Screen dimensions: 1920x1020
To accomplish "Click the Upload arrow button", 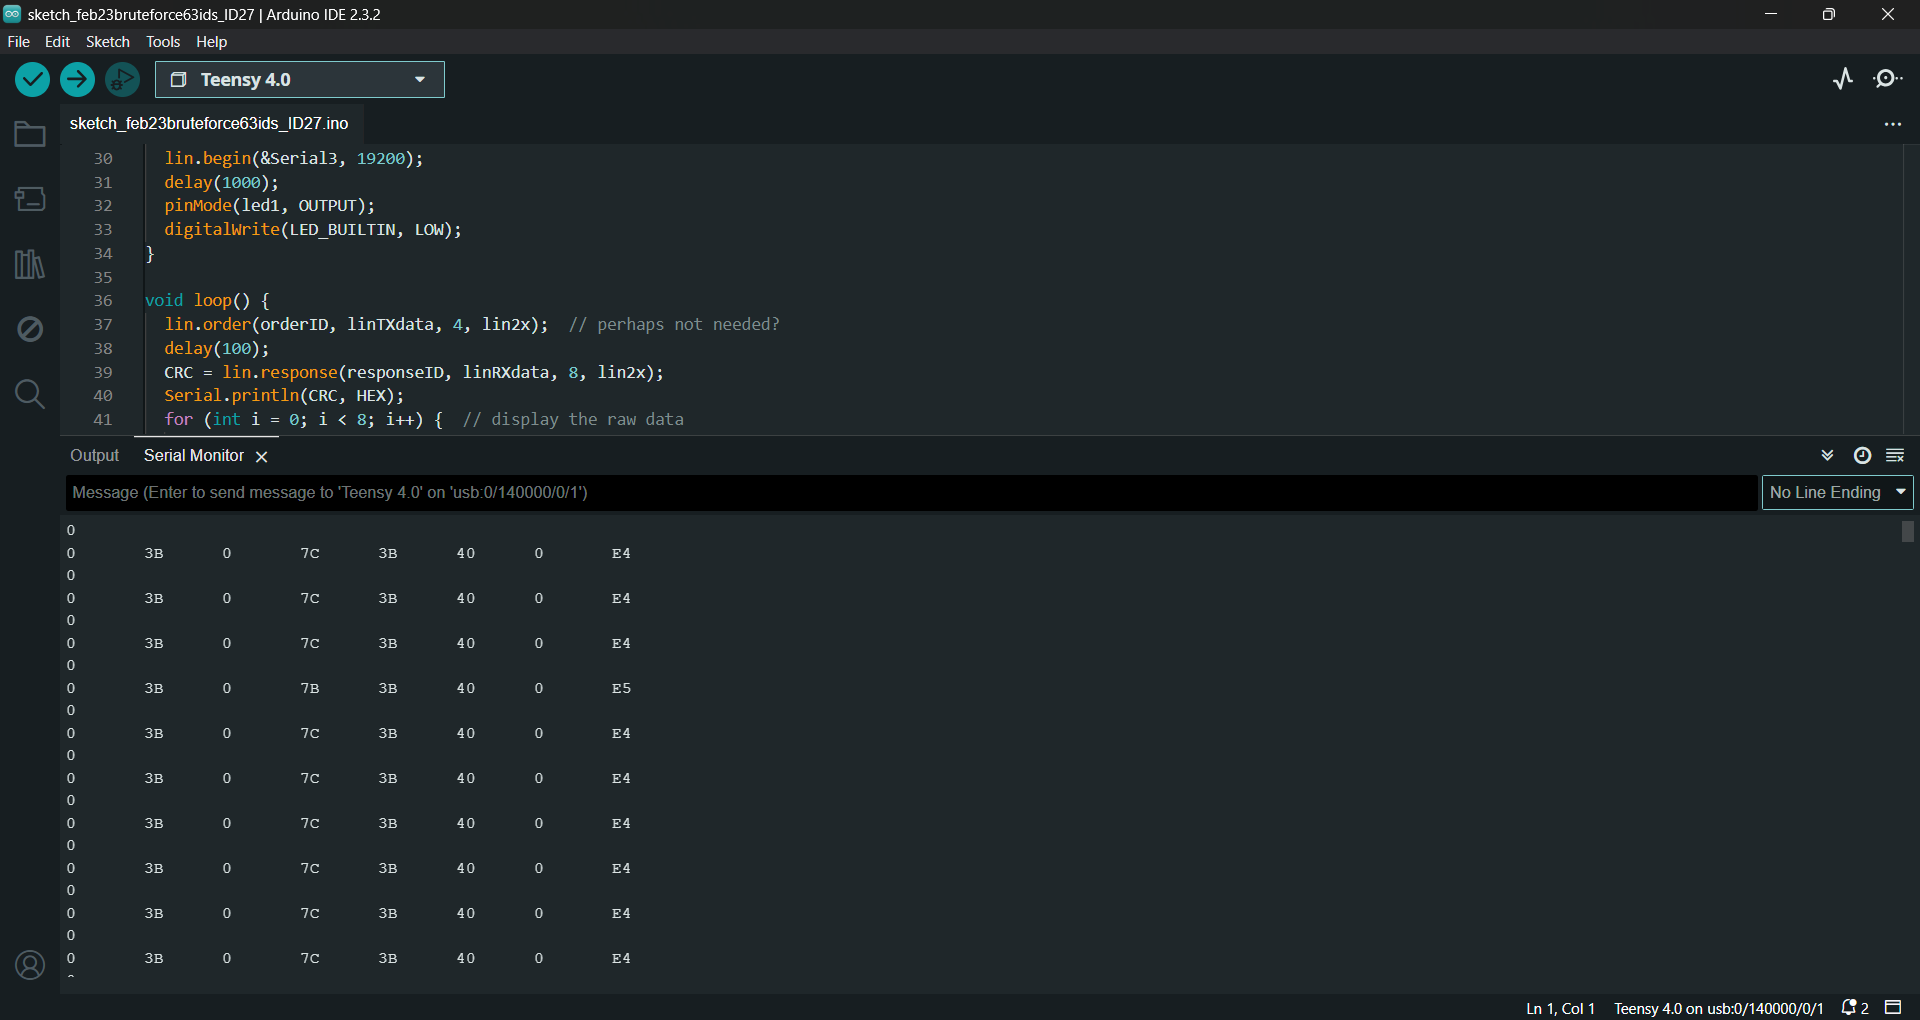I will click(77, 80).
